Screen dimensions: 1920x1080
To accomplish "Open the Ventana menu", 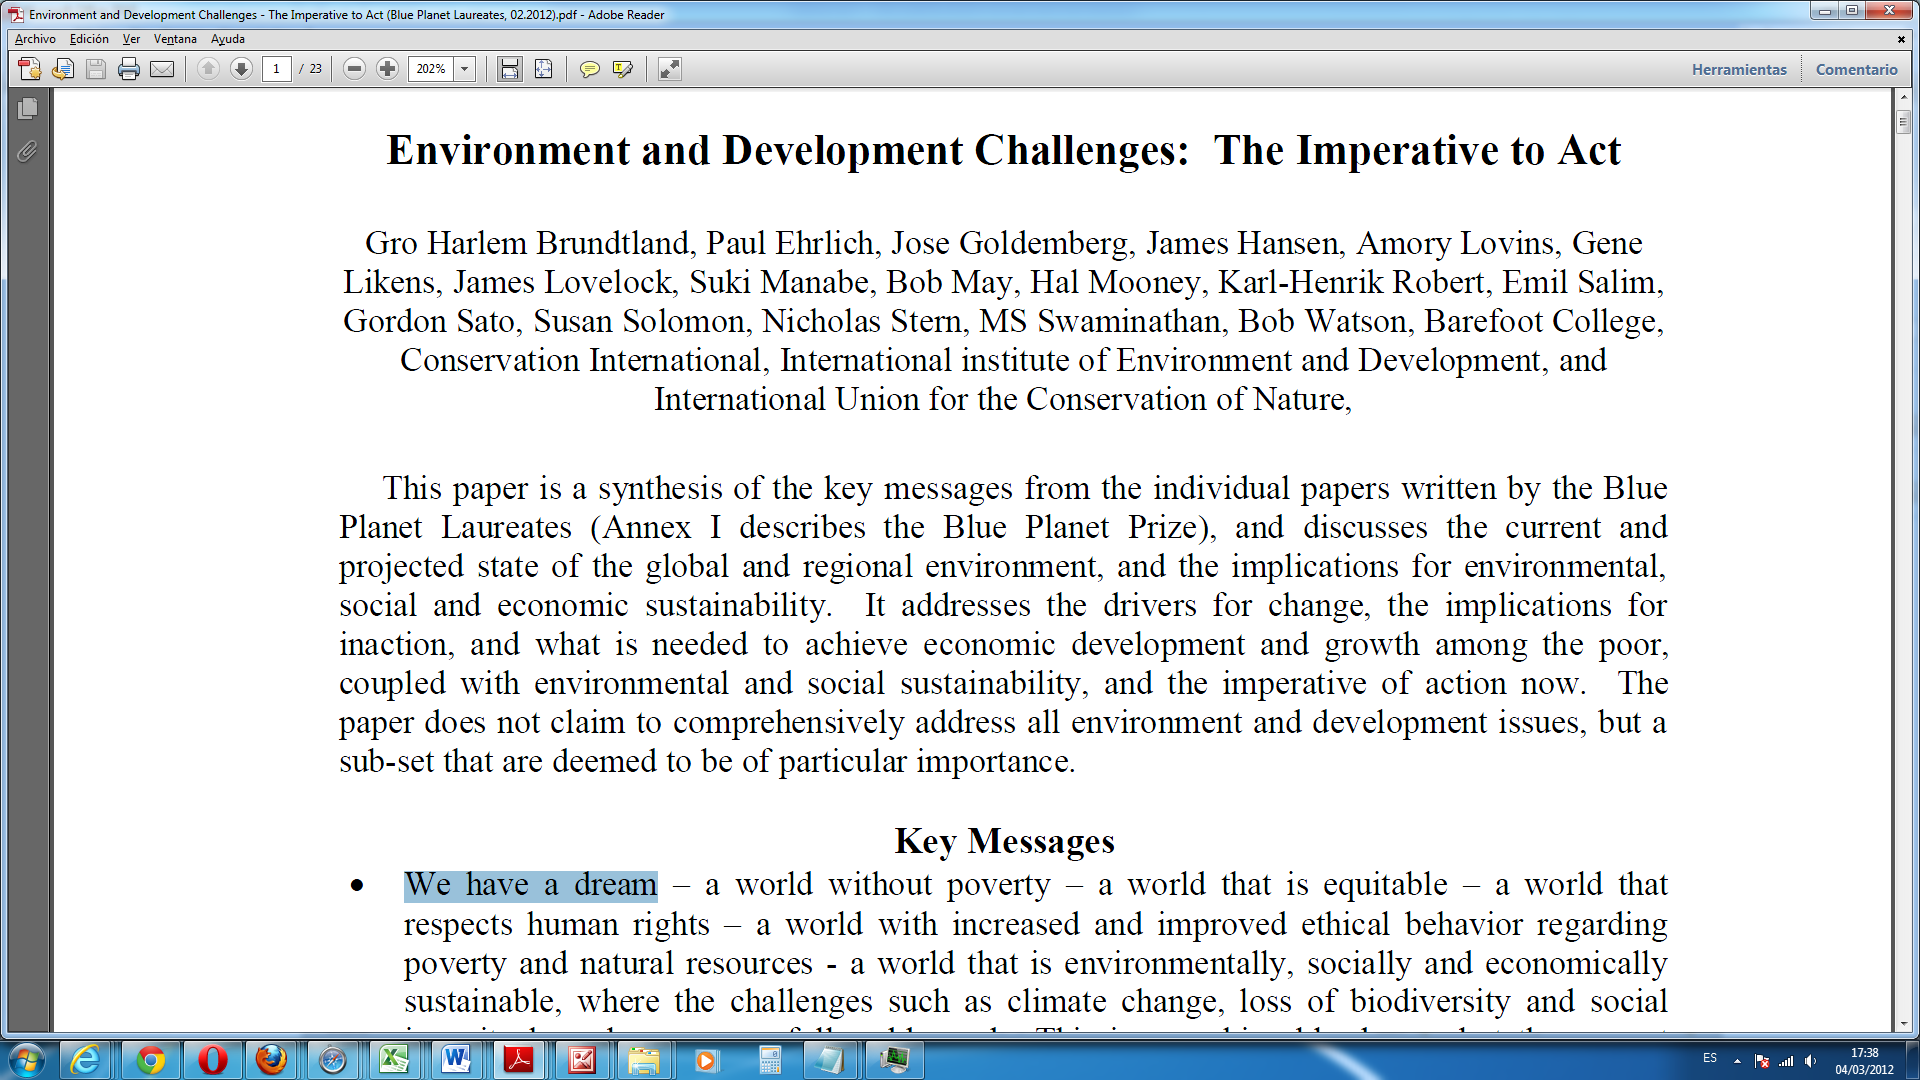I will click(x=175, y=39).
